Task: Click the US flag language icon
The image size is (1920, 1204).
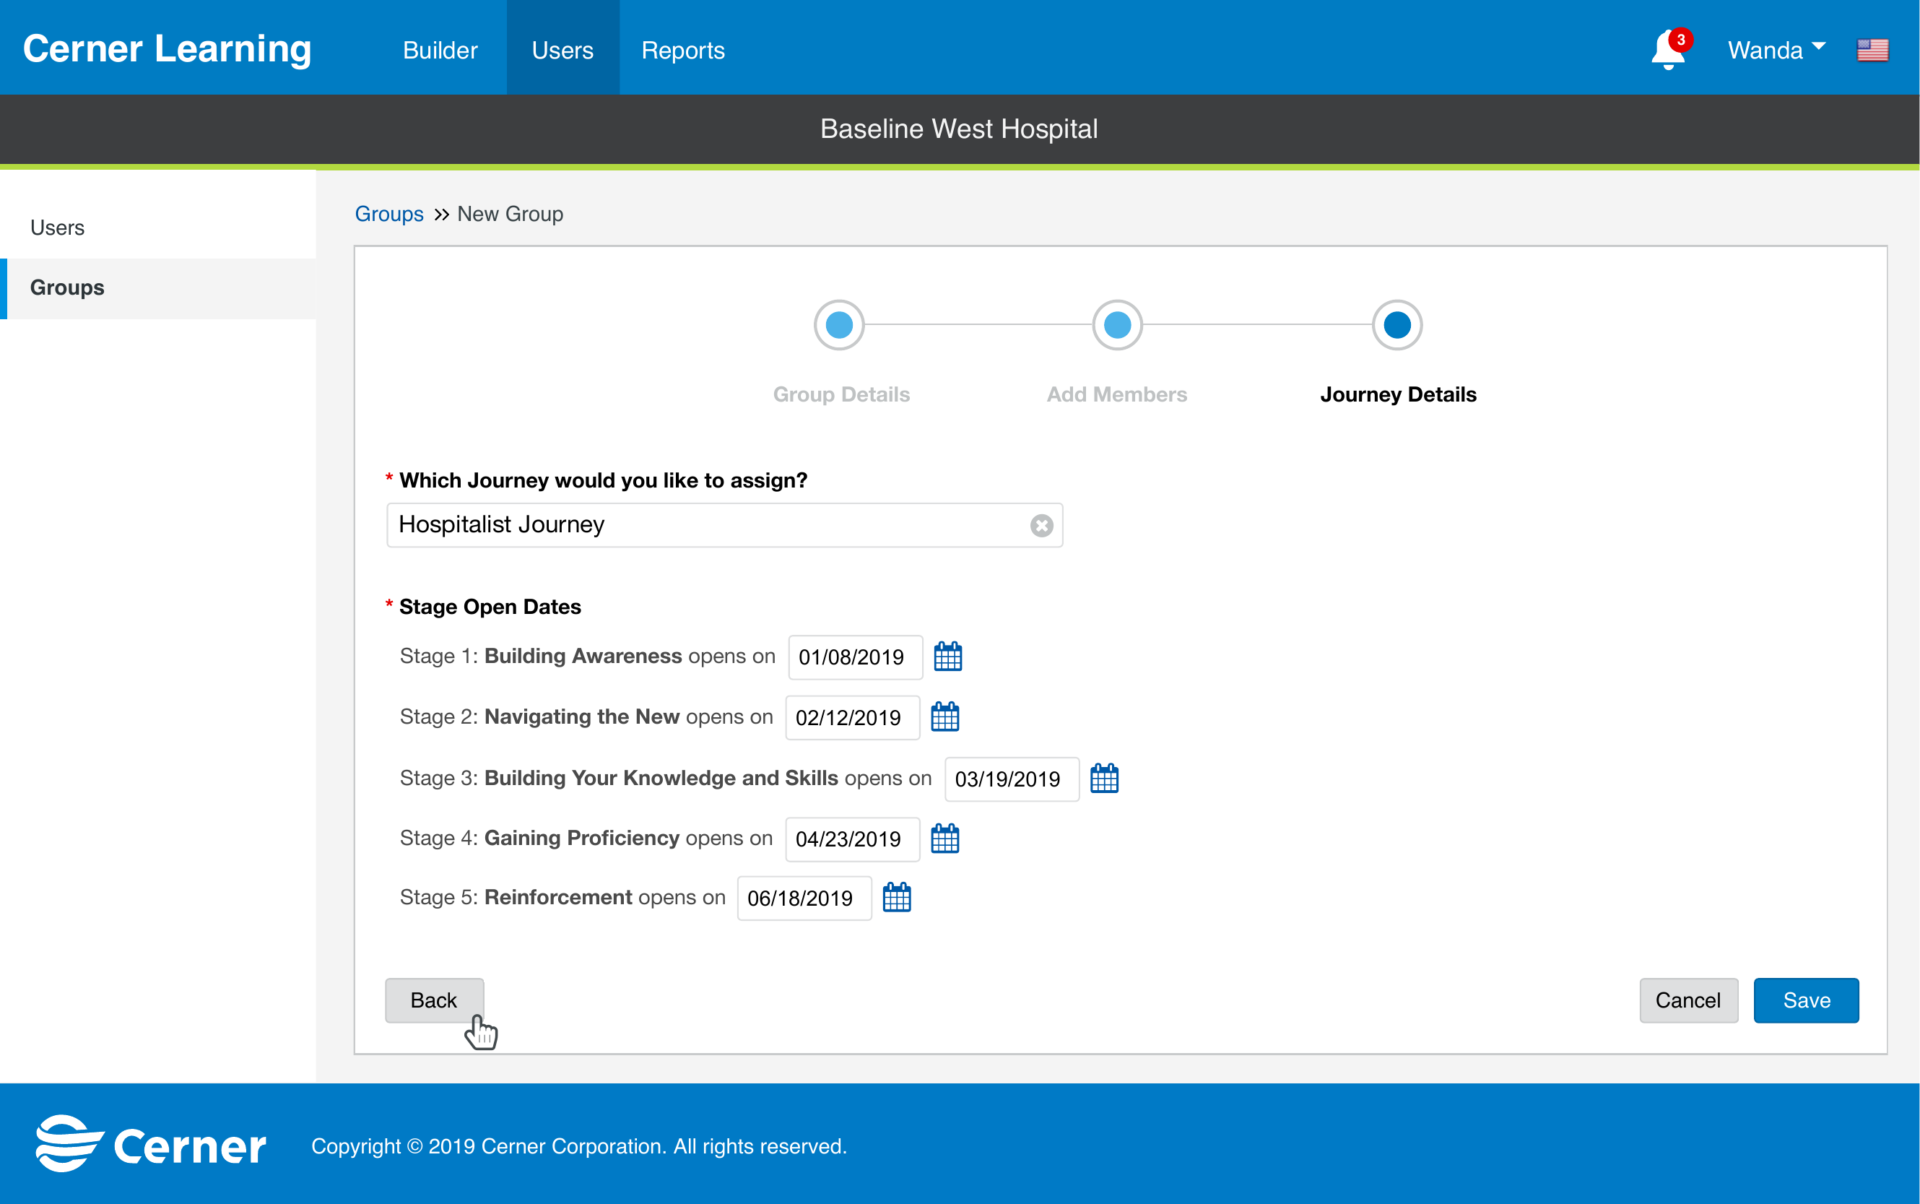Action: click(1872, 50)
